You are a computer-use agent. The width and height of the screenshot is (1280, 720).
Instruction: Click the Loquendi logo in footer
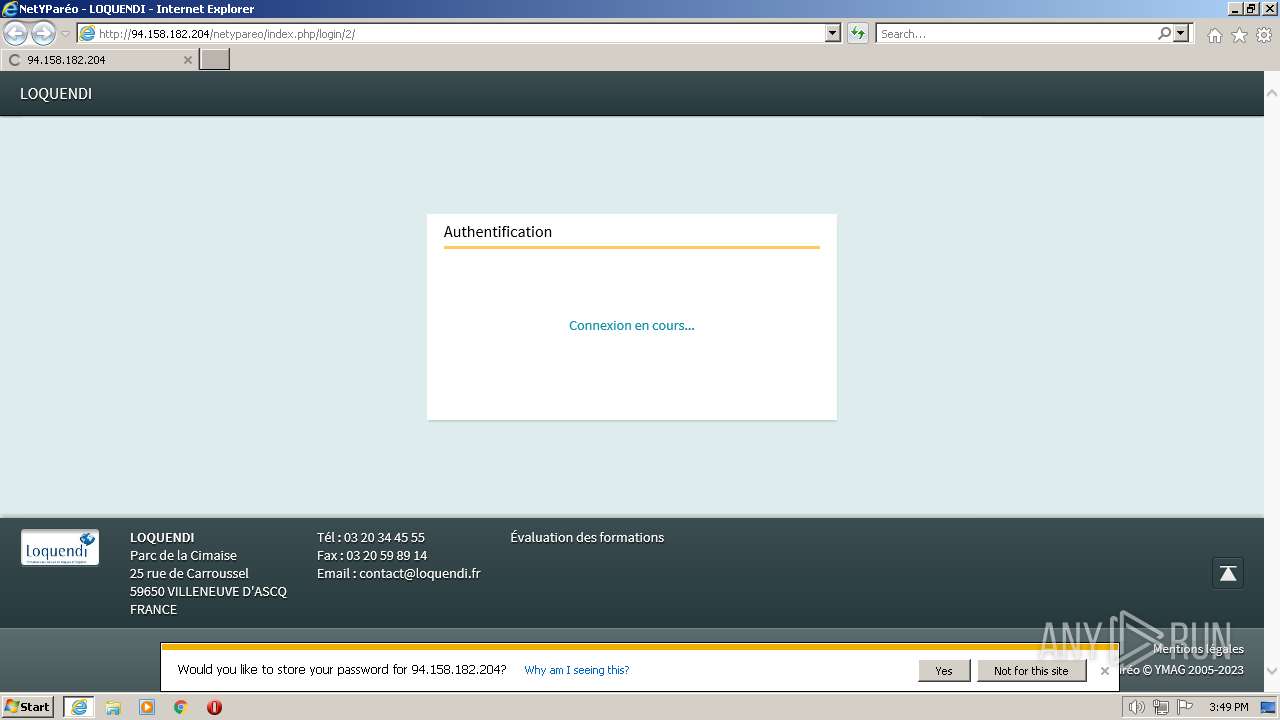tap(60, 547)
